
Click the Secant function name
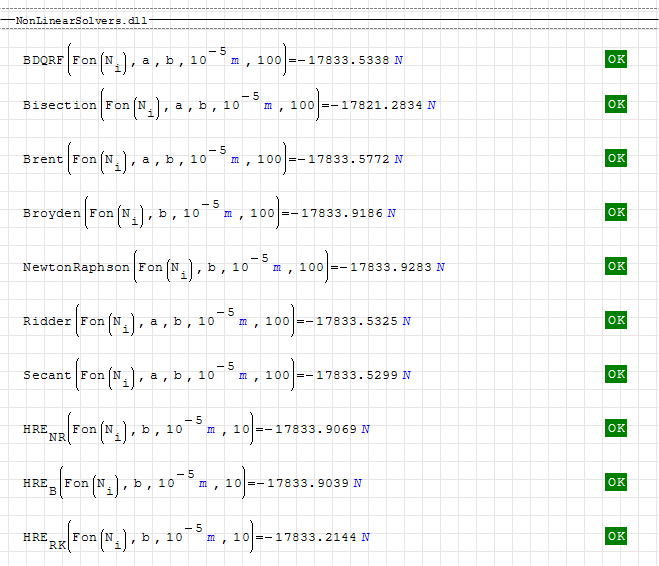[47, 375]
